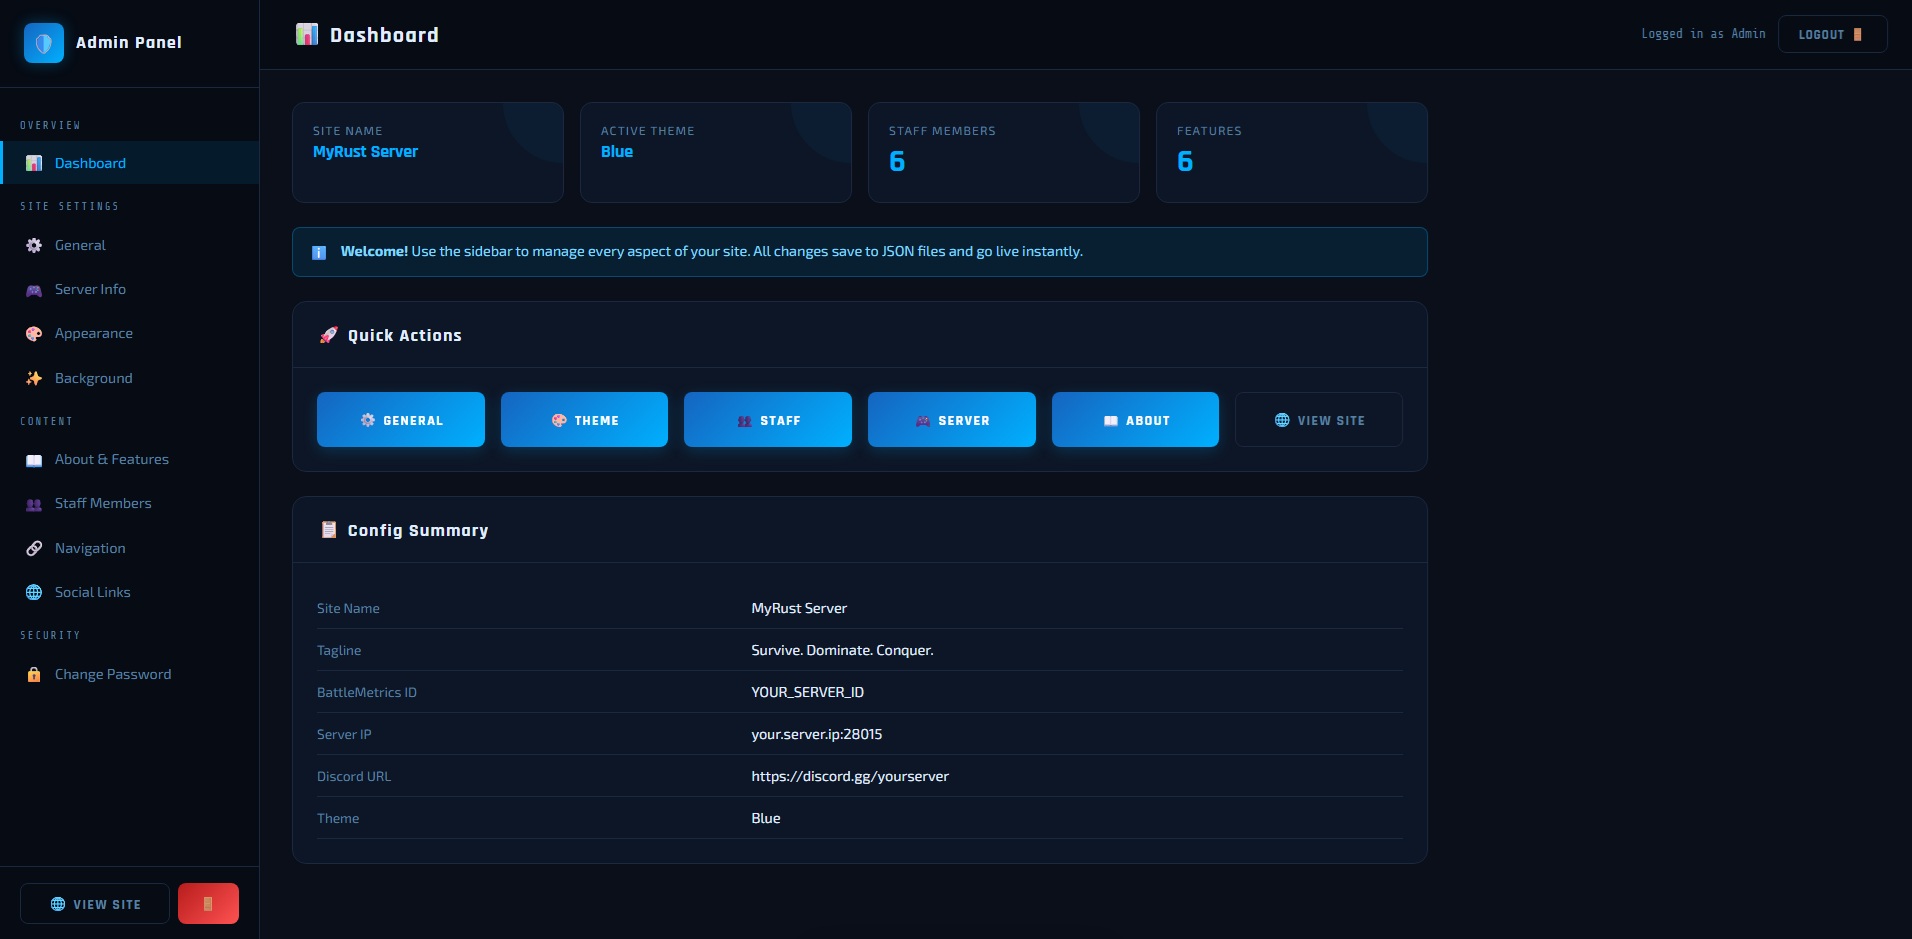Click the people icon beside Staff Members
The image size is (1912, 939).
[34, 504]
